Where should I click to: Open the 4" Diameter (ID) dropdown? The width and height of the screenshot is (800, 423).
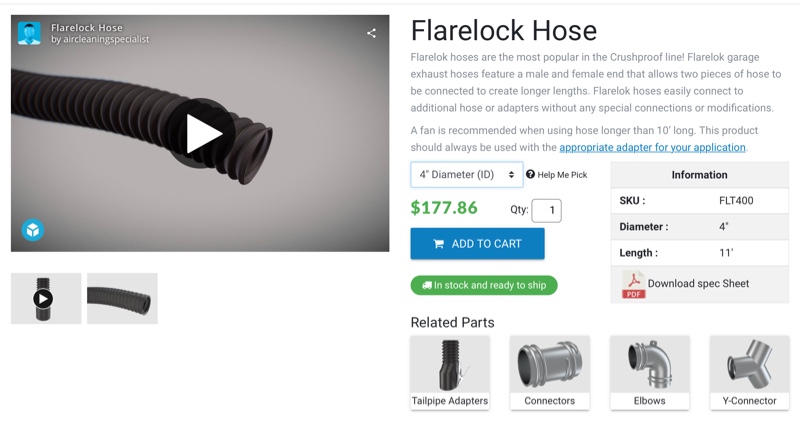[x=467, y=175]
